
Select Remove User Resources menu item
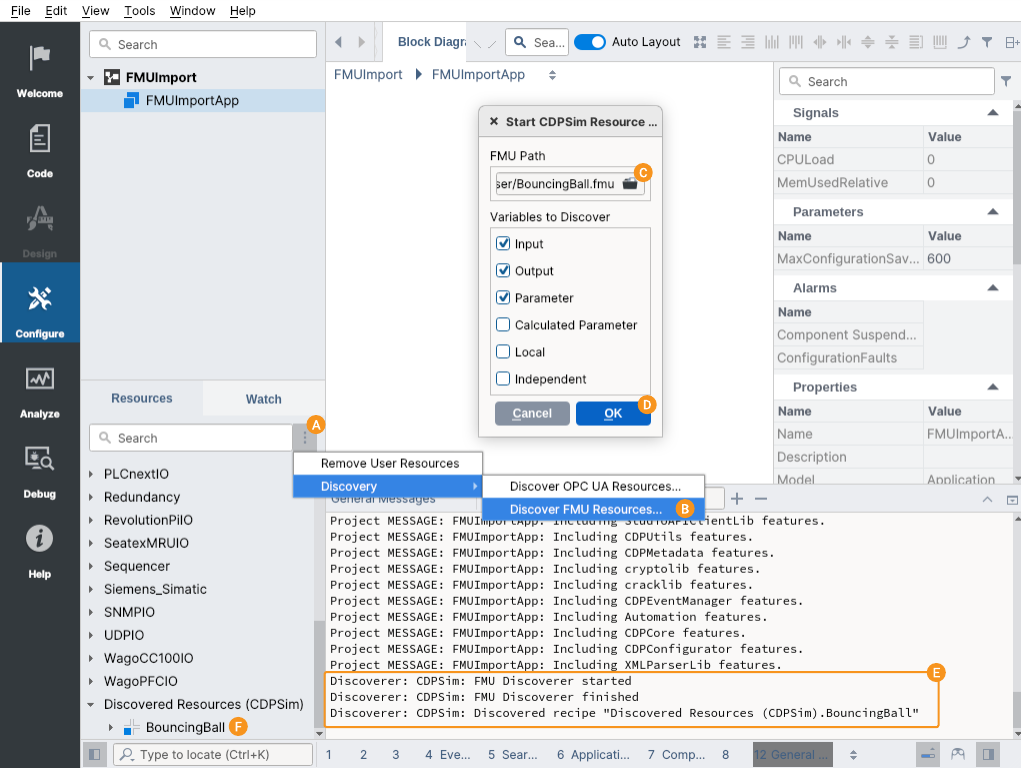(x=388, y=463)
